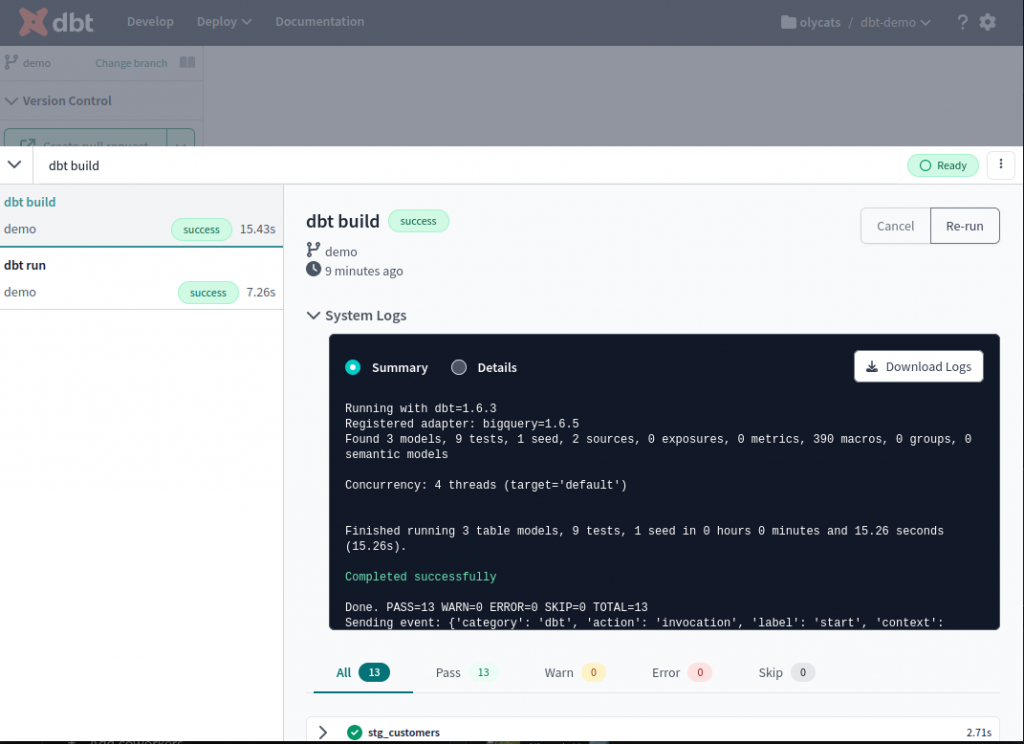Viewport: 1024px width, 744px height.
Task: Click the clock icon by 9 minutes ago
Action: pyautogui.click(x=313, y=269)
